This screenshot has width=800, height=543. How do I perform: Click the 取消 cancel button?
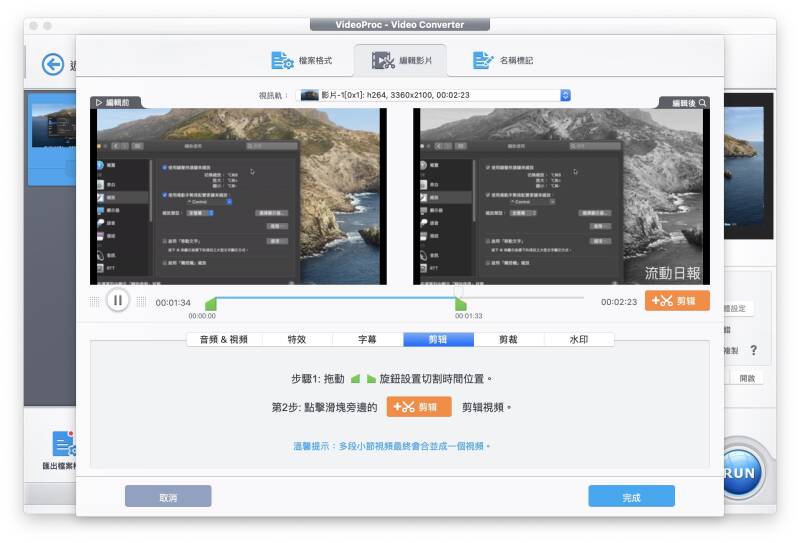coord(168,496)
